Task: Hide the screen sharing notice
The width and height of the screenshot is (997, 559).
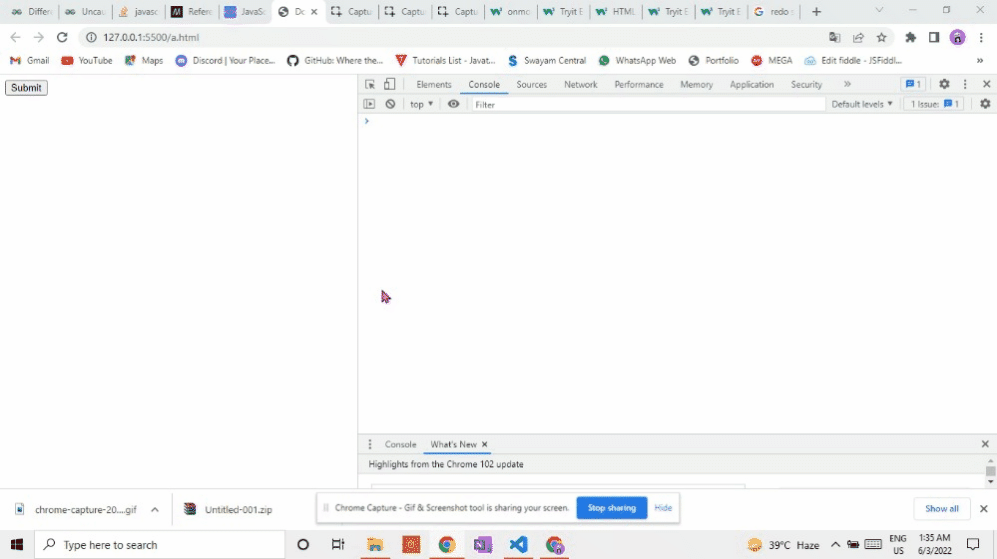Action: pyautogui.click(x=663, y=507)
